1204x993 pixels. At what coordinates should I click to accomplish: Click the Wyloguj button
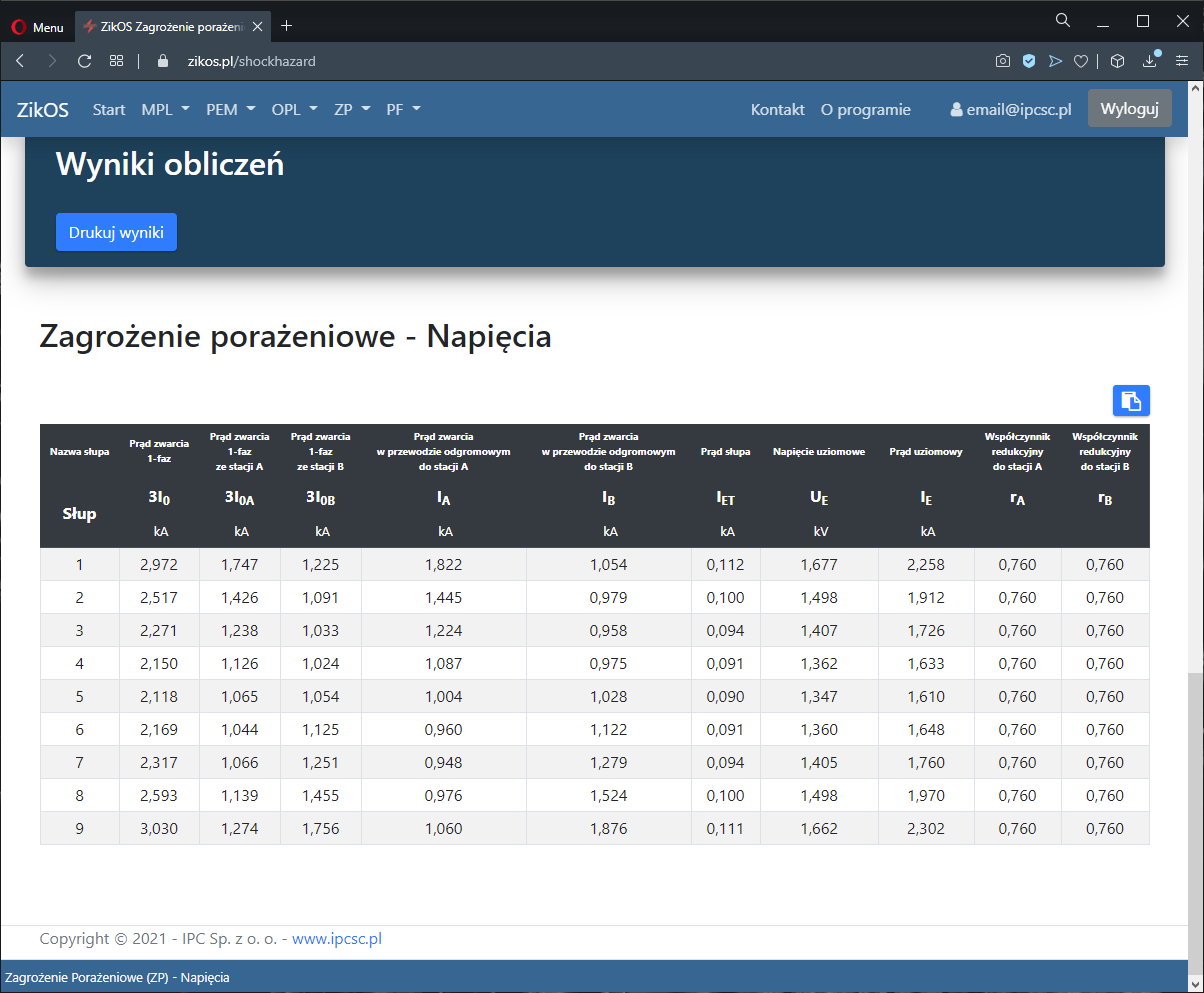[x=1129, y=109]
